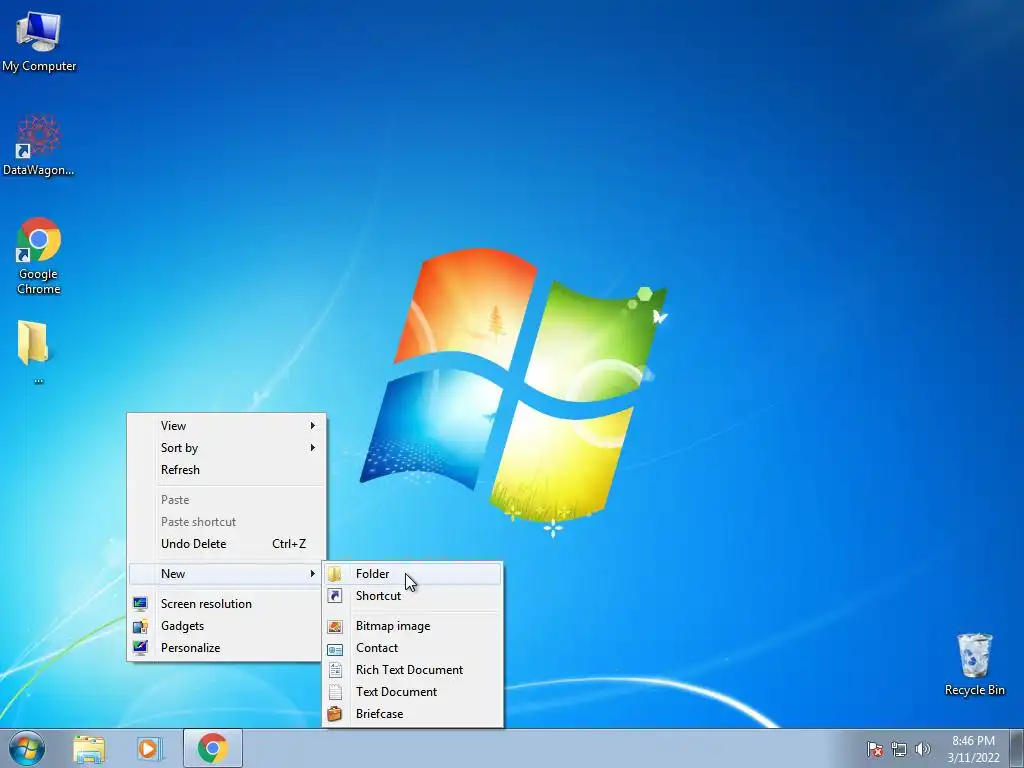The height and width of the screenshot is (768, 1024).
Task: Select the Google Chrome desktop shortcut
Action: [x=39, y=256]
